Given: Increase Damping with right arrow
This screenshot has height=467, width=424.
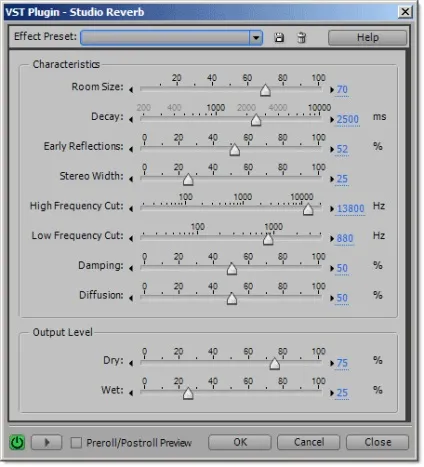Looking at the screenshot, I should click(x=332, y=268).
